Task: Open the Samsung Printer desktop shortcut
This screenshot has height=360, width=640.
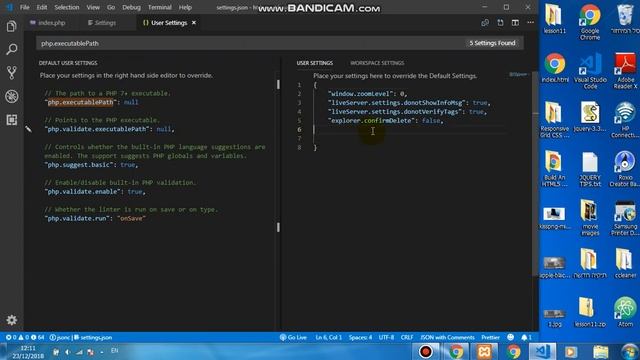Action: tap(625, 218)
